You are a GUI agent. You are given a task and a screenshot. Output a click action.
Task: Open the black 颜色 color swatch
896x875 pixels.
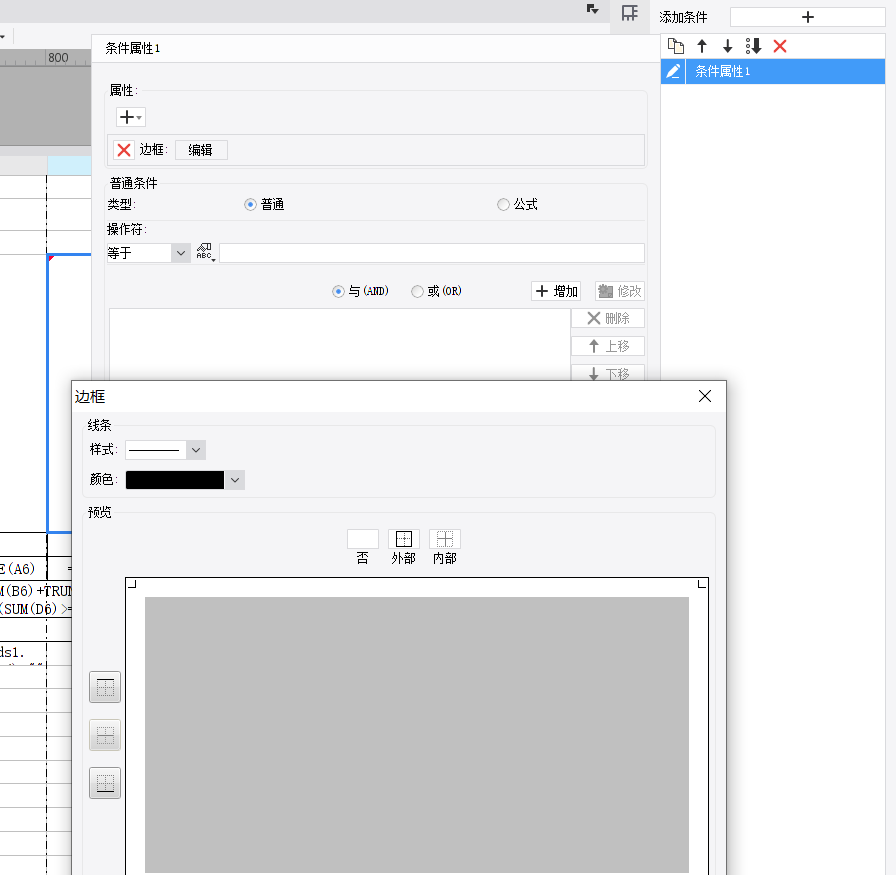coord(175,480)
